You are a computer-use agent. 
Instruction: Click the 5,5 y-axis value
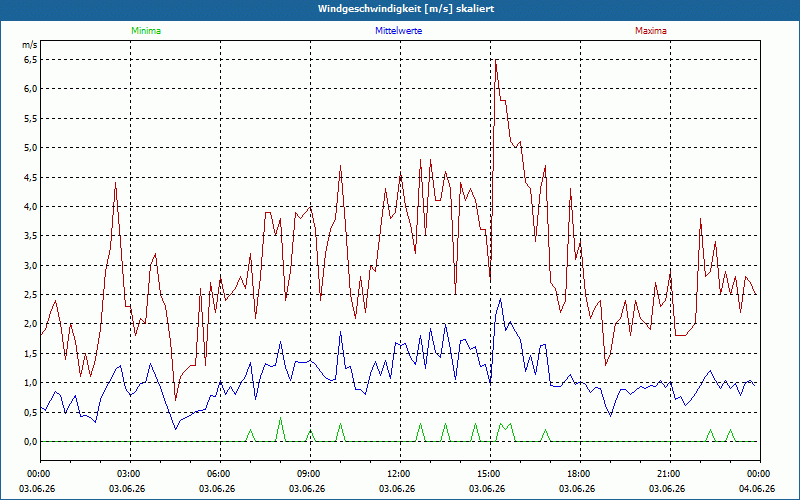tap(30, 118)
